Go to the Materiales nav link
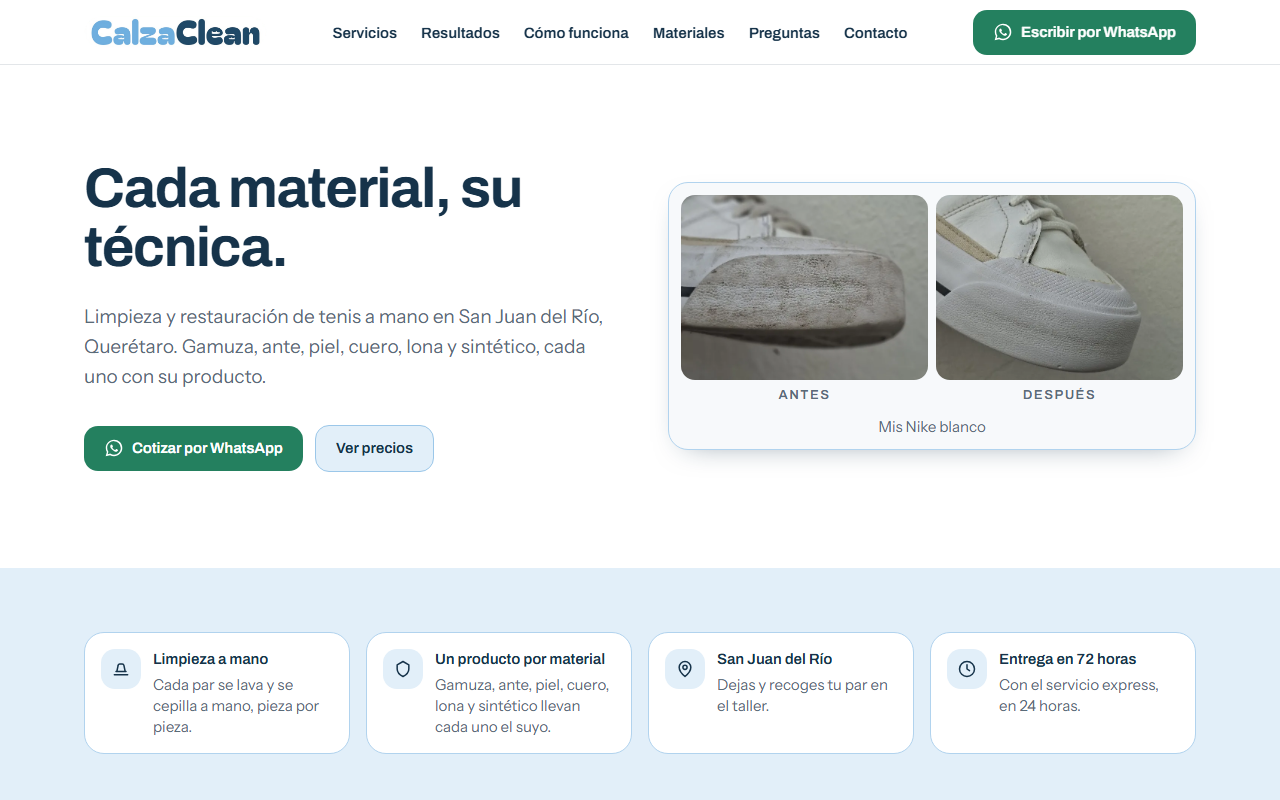This screenshot has width=1280, height=800. (x=688, y=33)
